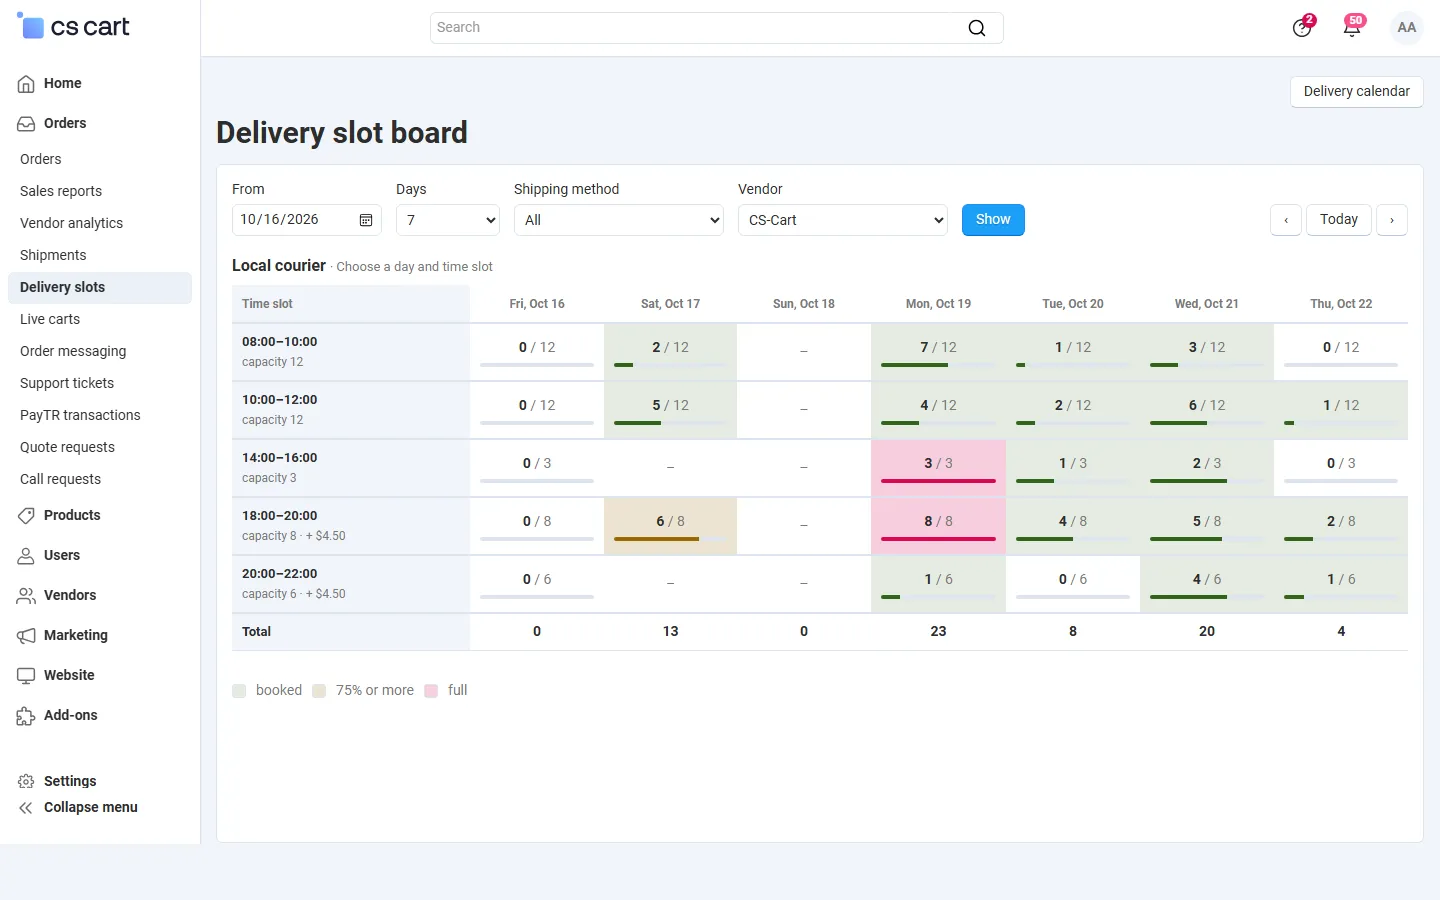Click the Products tag icon

(26, 516)
